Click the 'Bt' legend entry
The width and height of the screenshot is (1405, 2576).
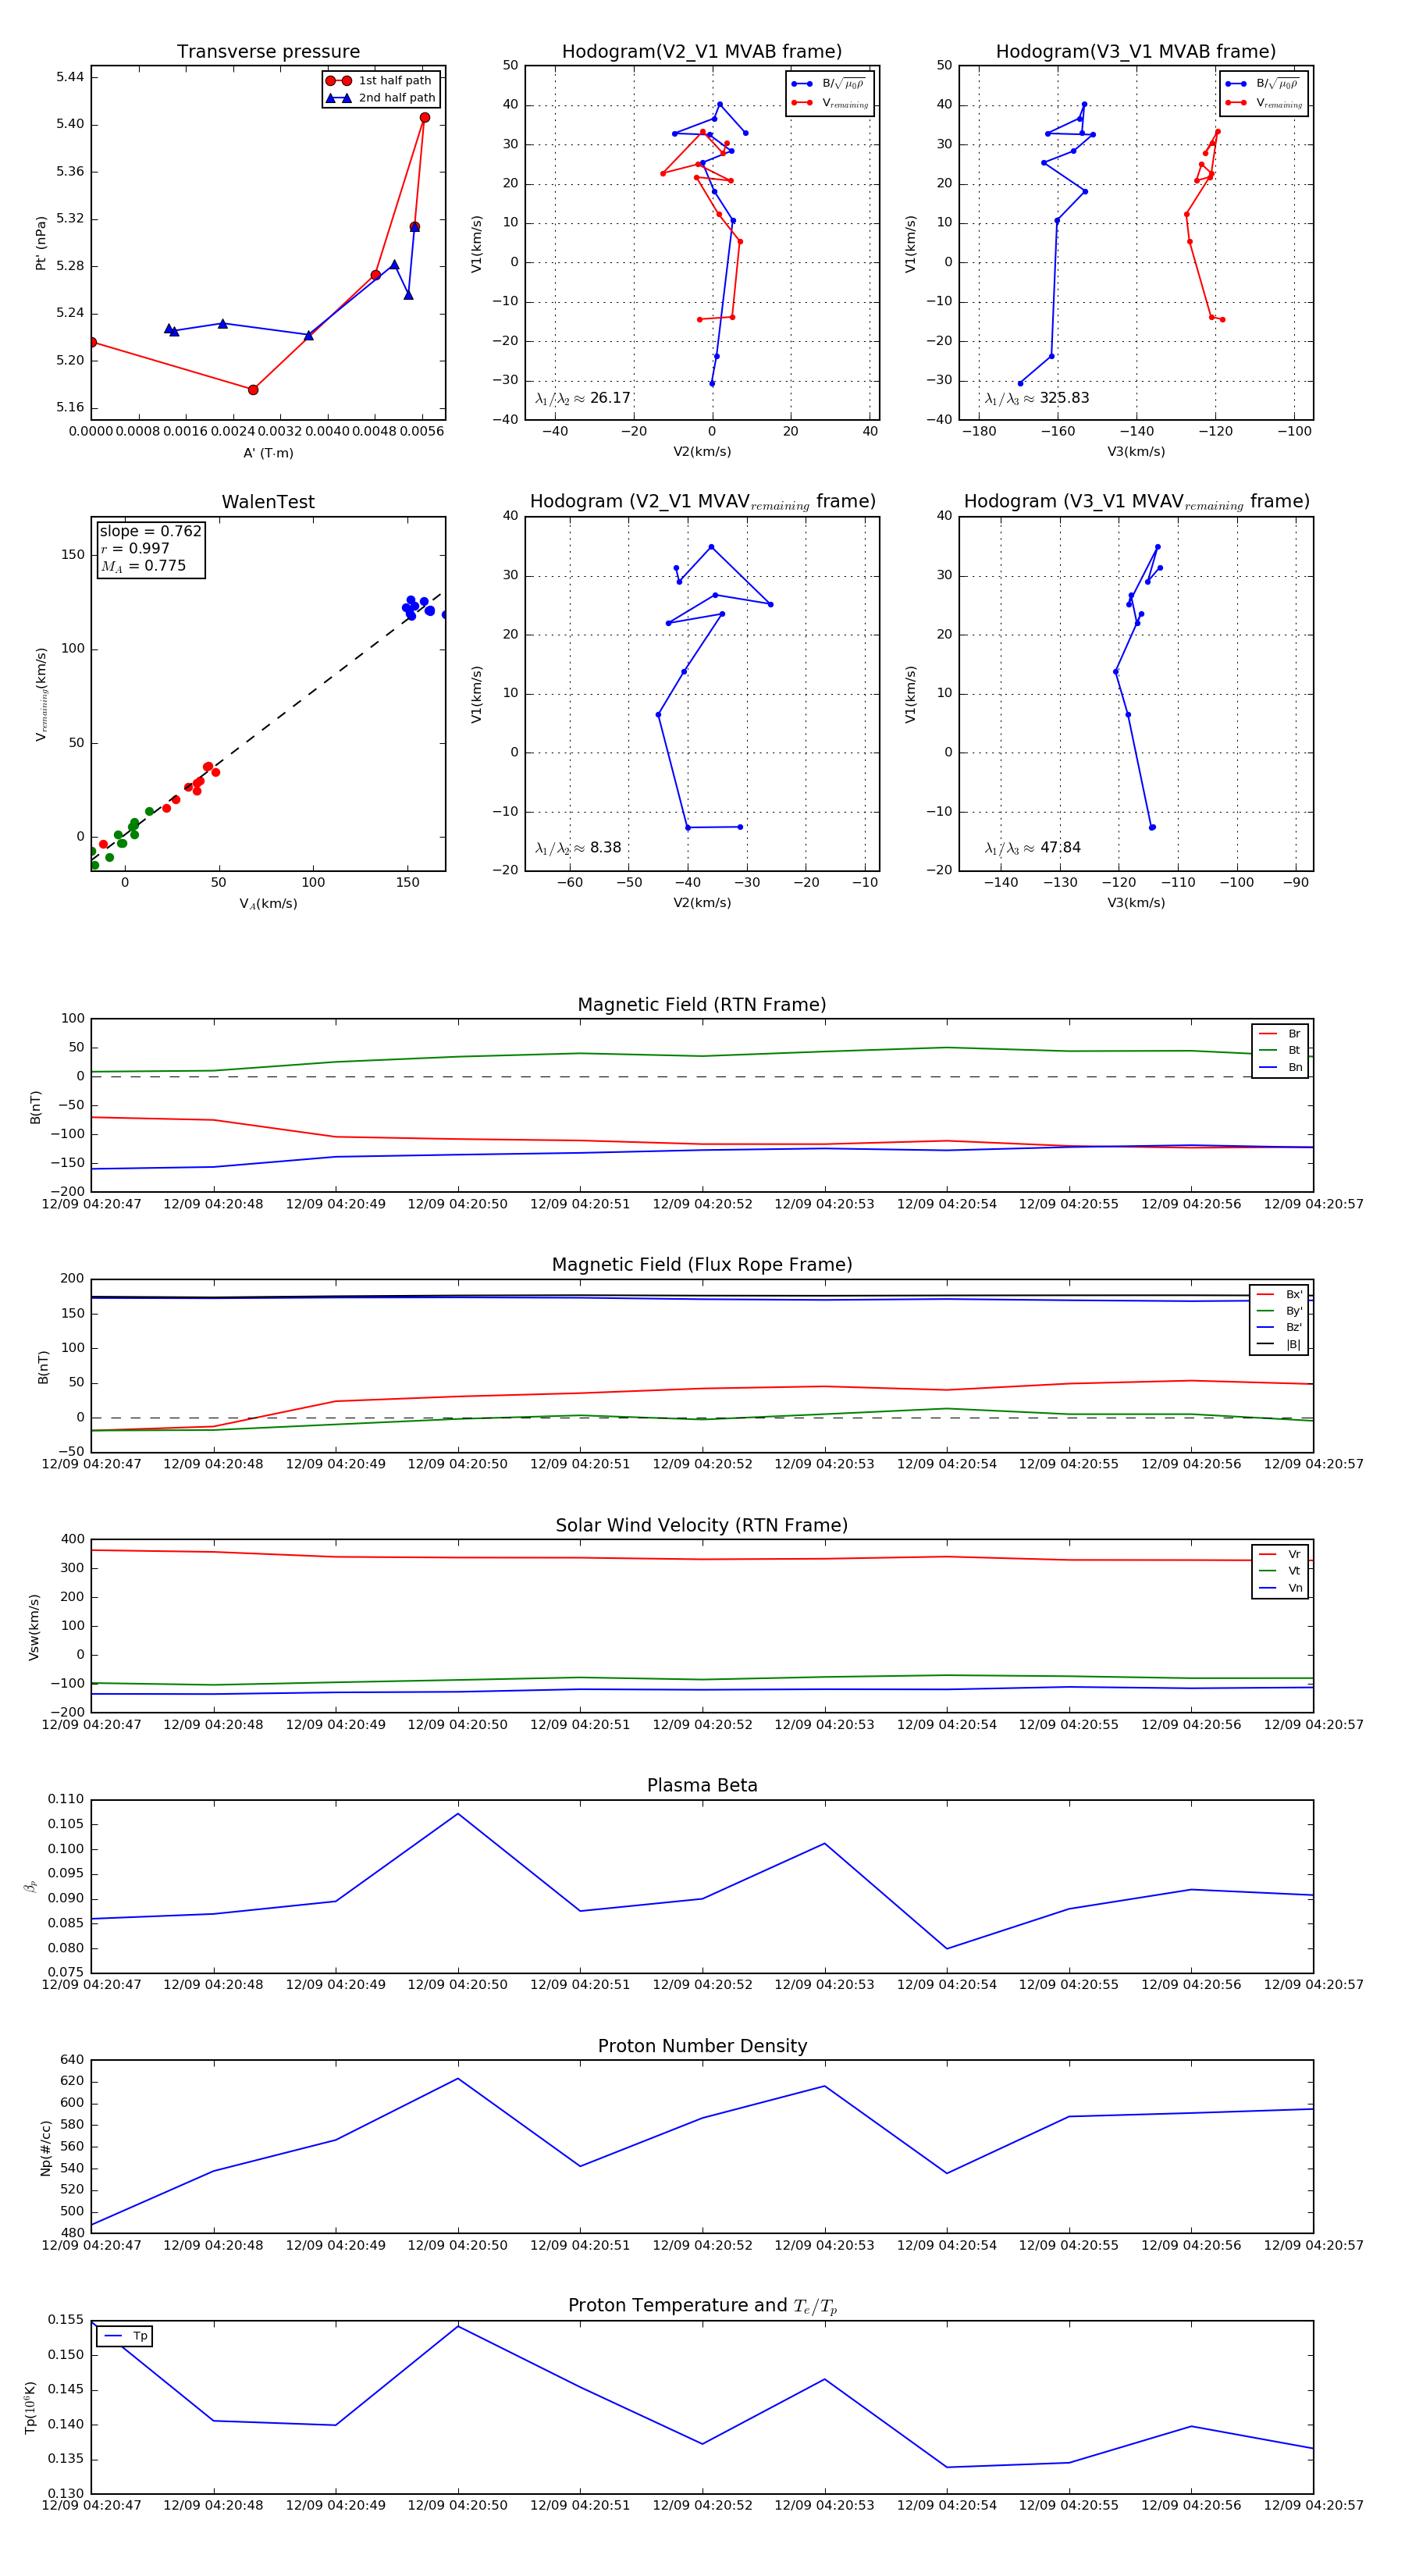coord(1281,1050)
